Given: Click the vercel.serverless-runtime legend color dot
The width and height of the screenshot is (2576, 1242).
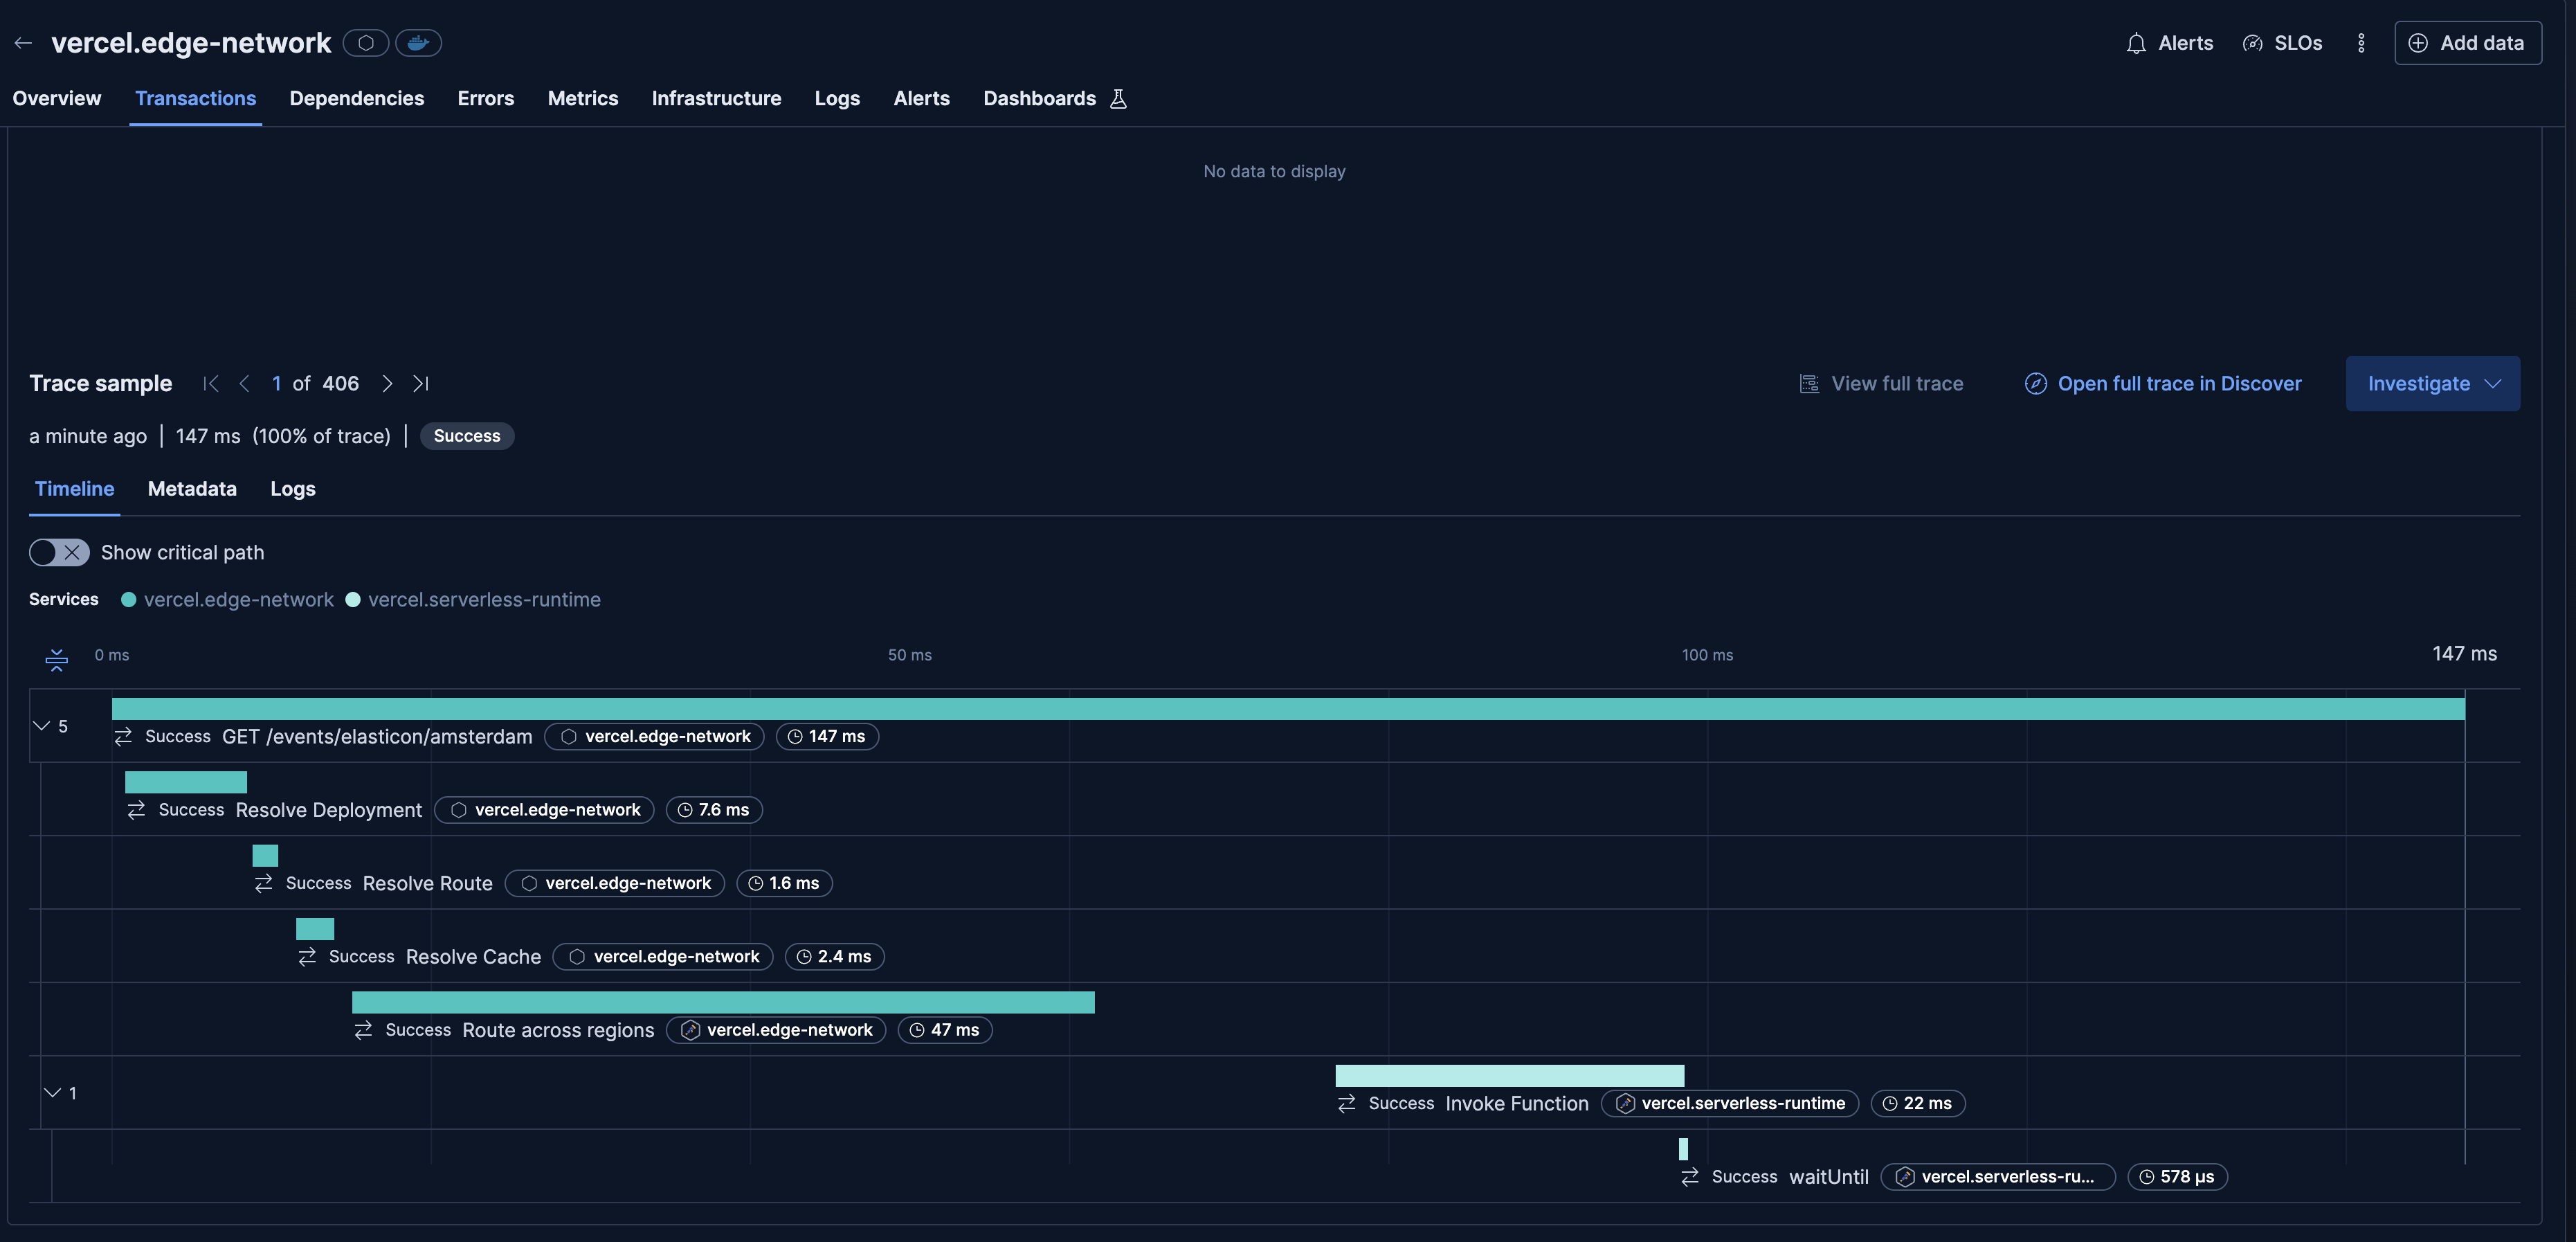Looking at the screenshot, I should point(353,600).
